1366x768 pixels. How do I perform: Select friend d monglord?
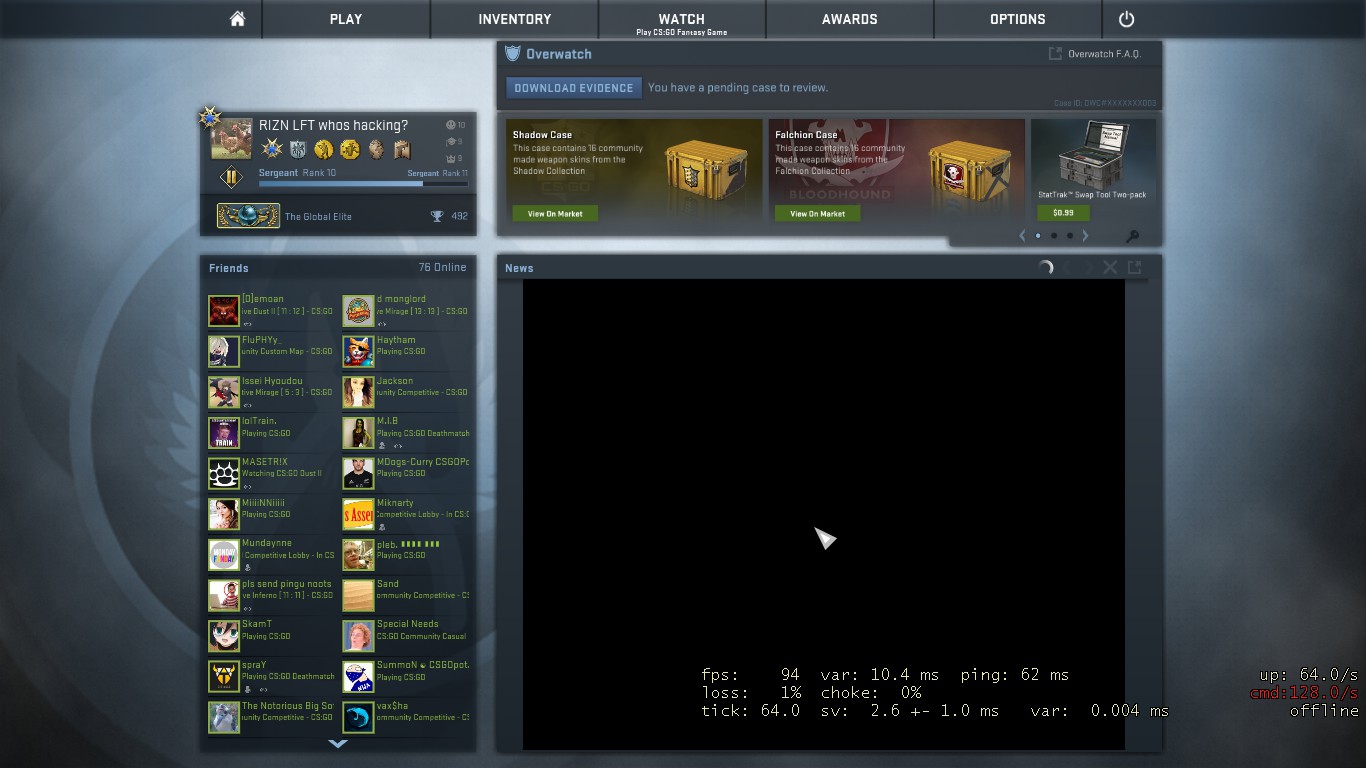[406, 310]
